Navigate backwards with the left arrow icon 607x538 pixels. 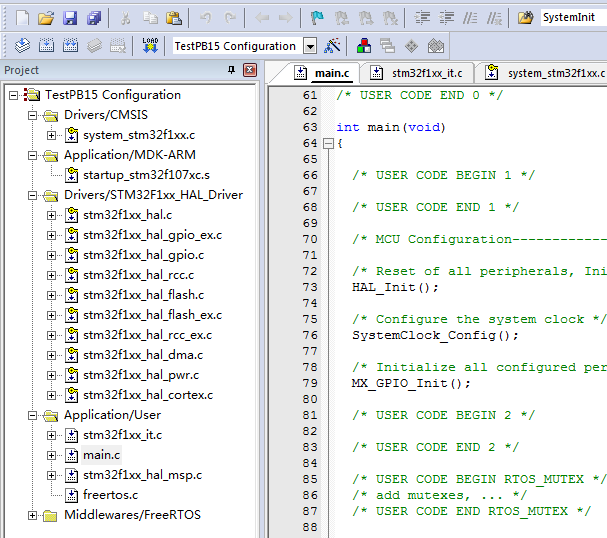point(262,18)
